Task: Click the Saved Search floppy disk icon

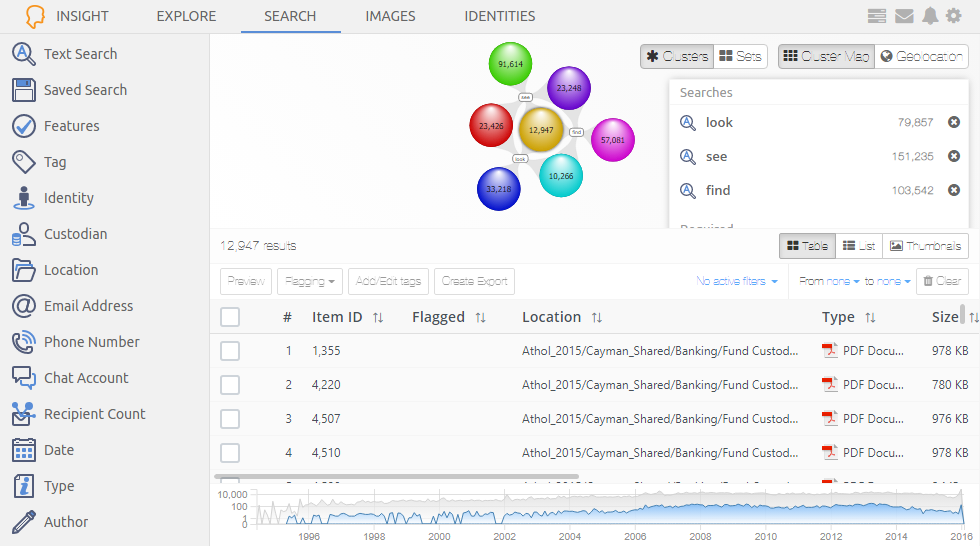Action: (x=24, y=90)
